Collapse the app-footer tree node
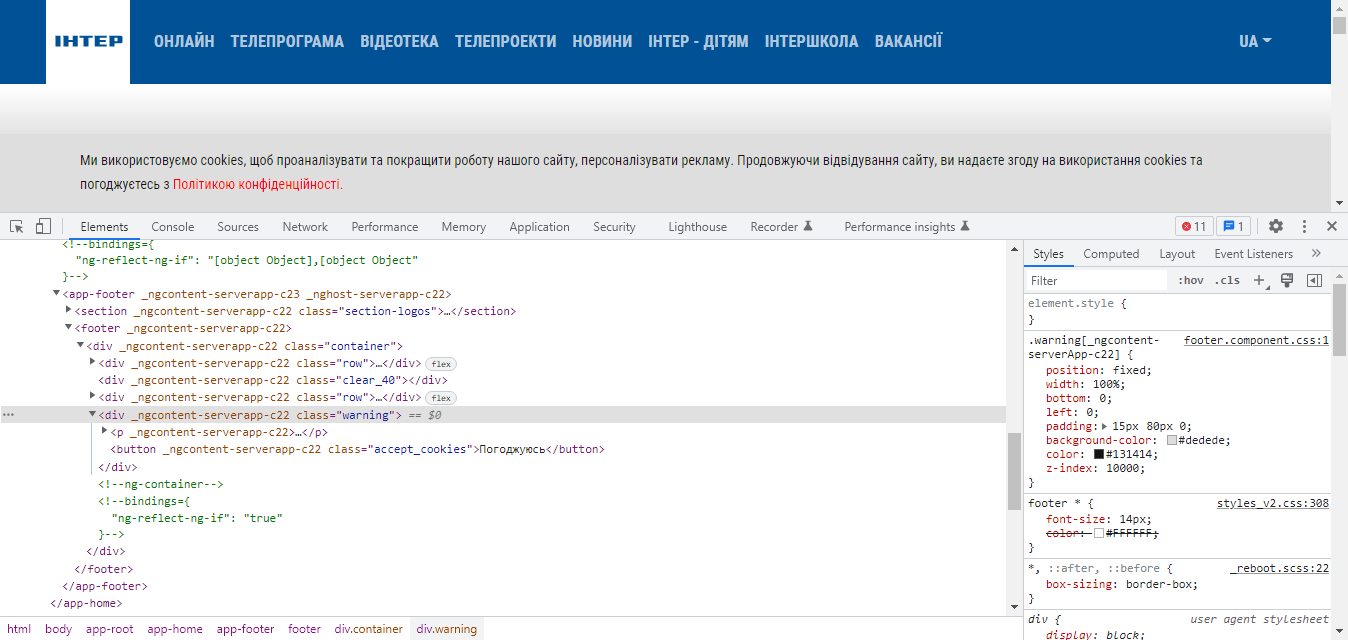Image resolution: width=1348 pixels, height=640 pixels. (56, 293)
